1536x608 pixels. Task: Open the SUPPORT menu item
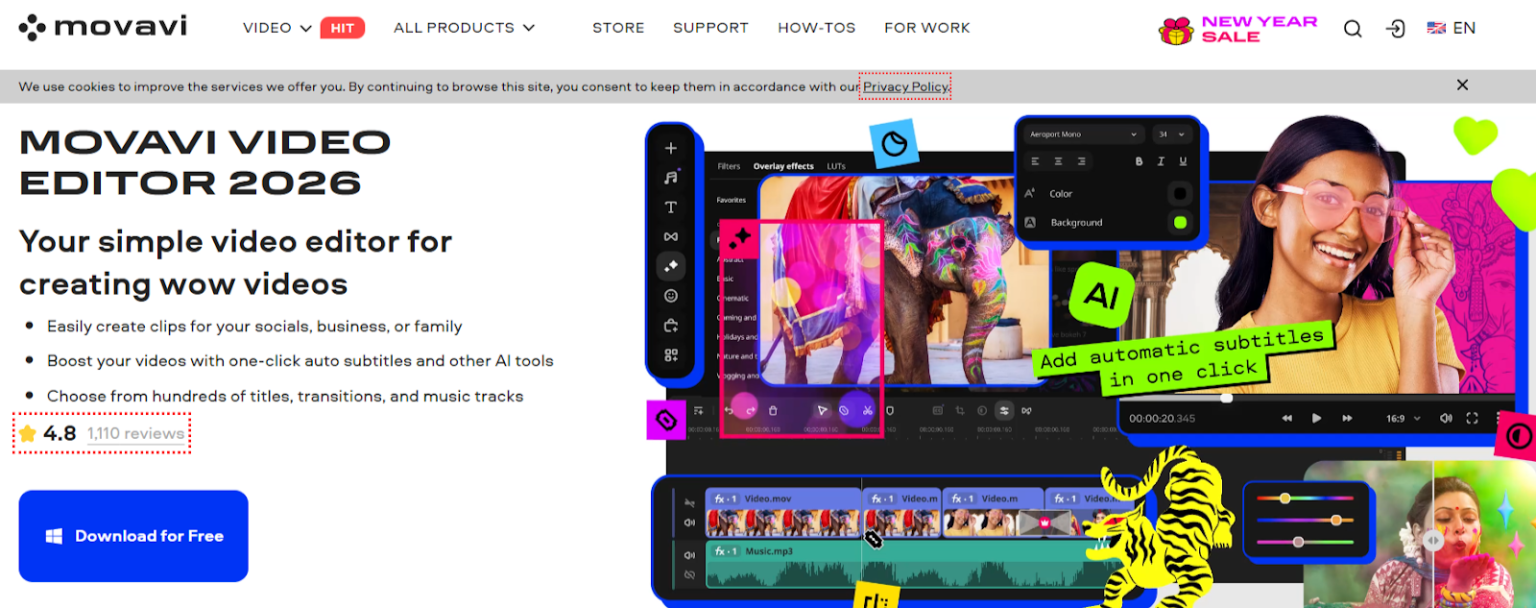click(711, 28)
